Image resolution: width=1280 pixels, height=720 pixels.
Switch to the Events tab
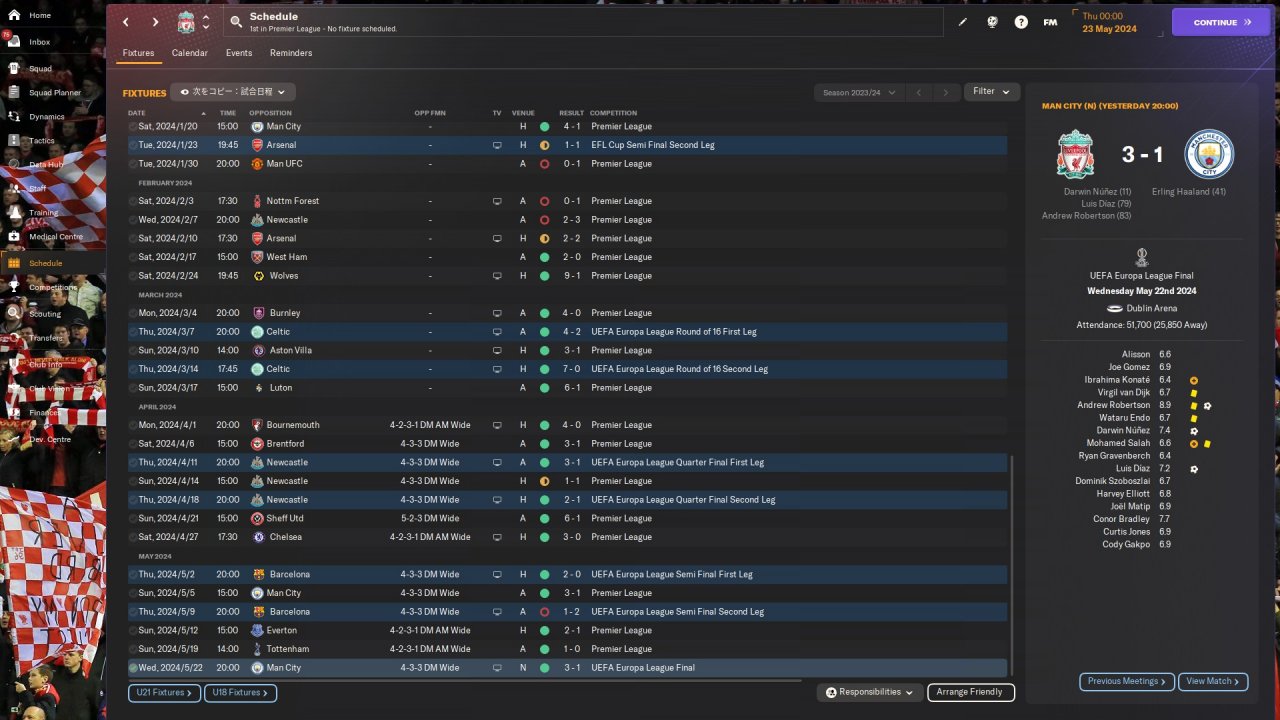(x=239, y=53)
